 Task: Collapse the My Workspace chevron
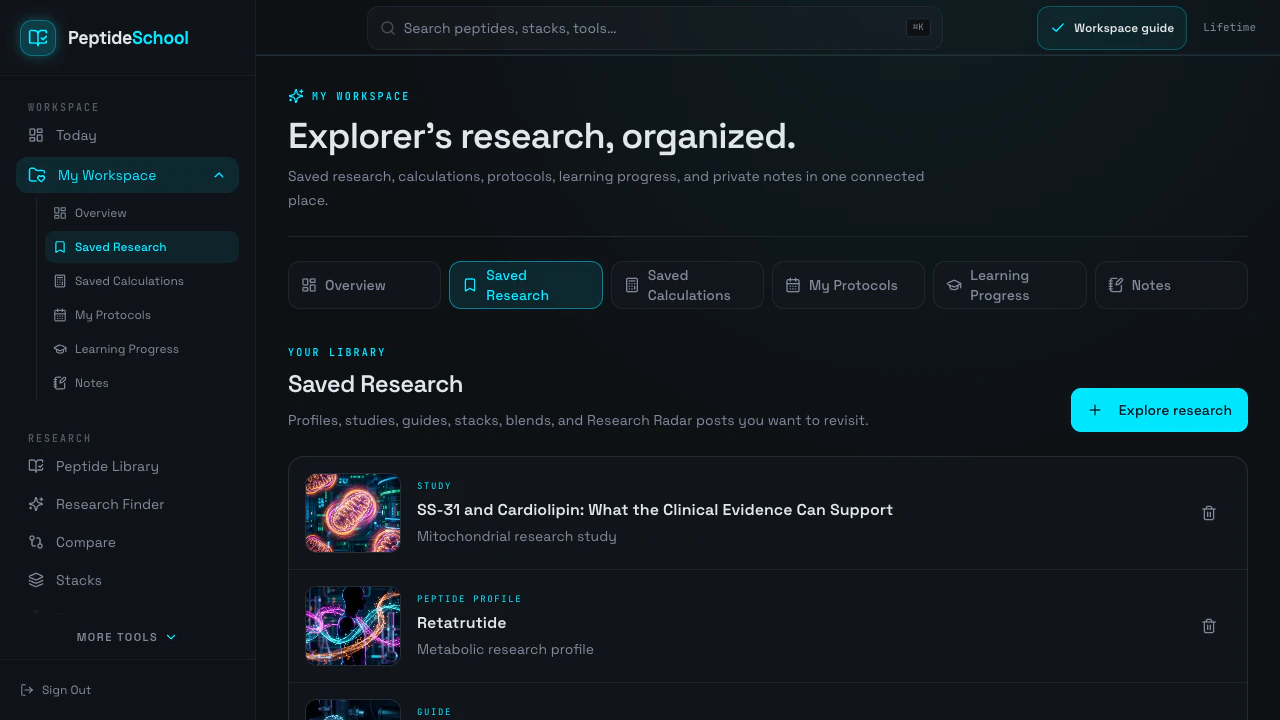coord(219,175)
